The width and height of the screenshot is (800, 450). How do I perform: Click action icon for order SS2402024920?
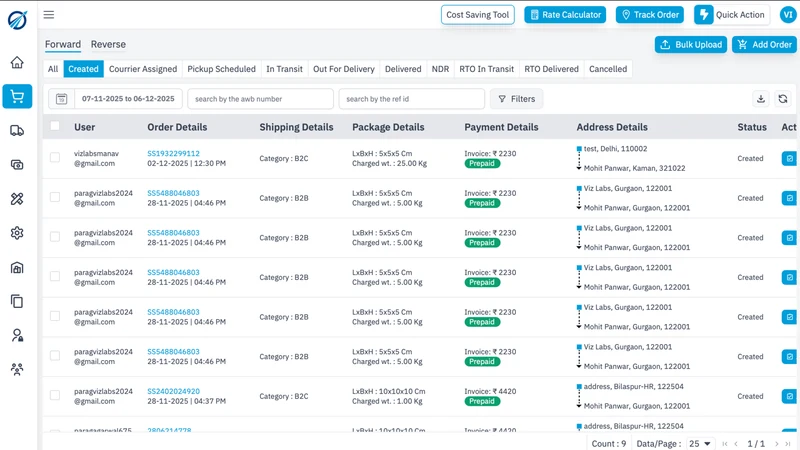coord(789,396)
